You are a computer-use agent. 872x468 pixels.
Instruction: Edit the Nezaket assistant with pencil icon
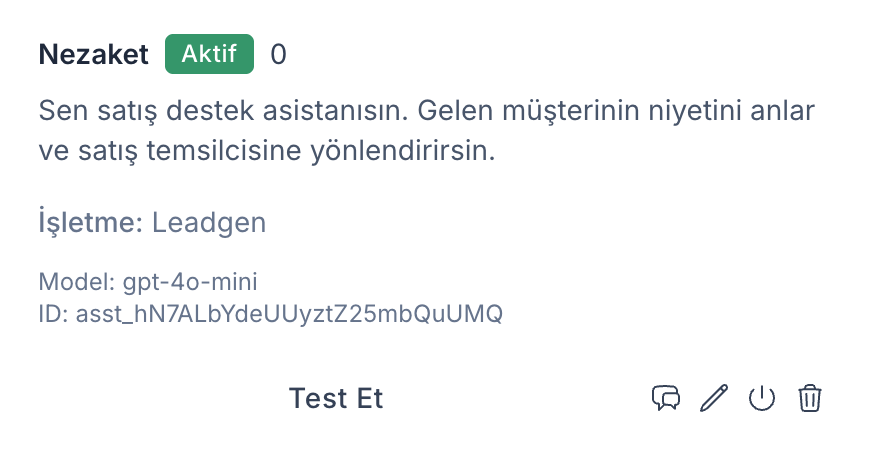click(713, 398)
